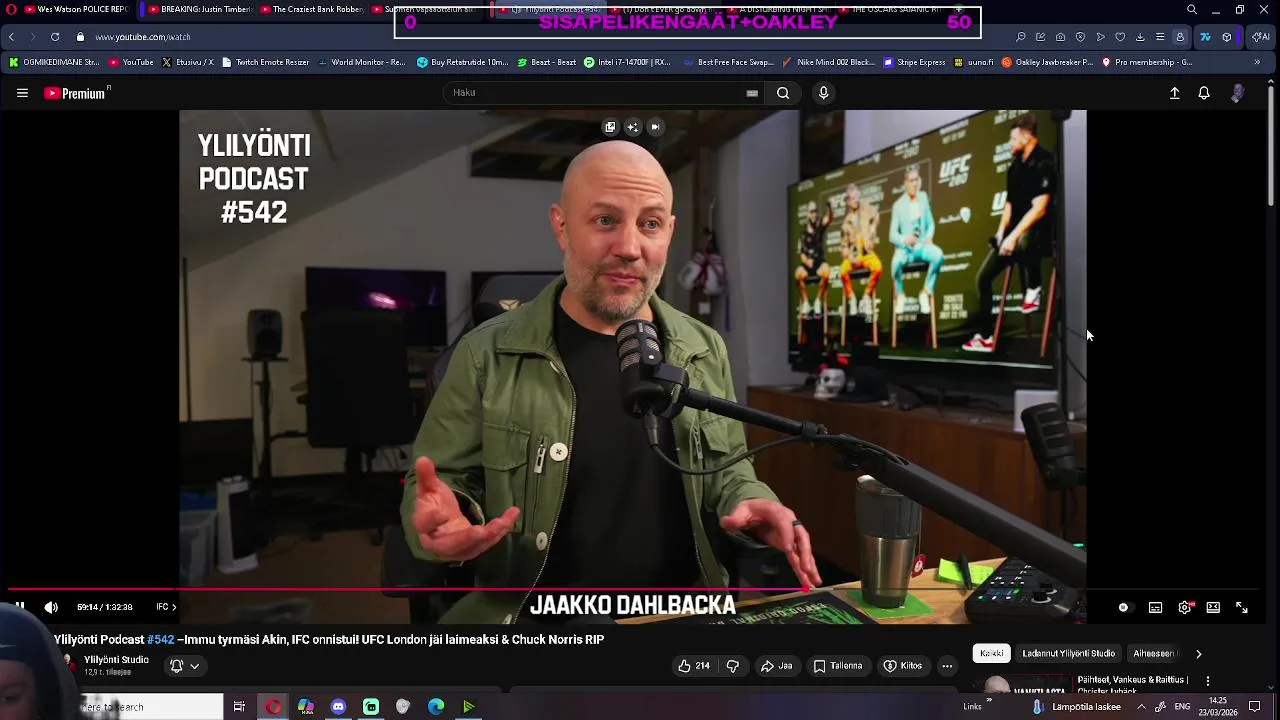This screenshot has width=1280, height=720.
Task: Open the Best Free Face Swap bookmark
Action: pos(728,62)
